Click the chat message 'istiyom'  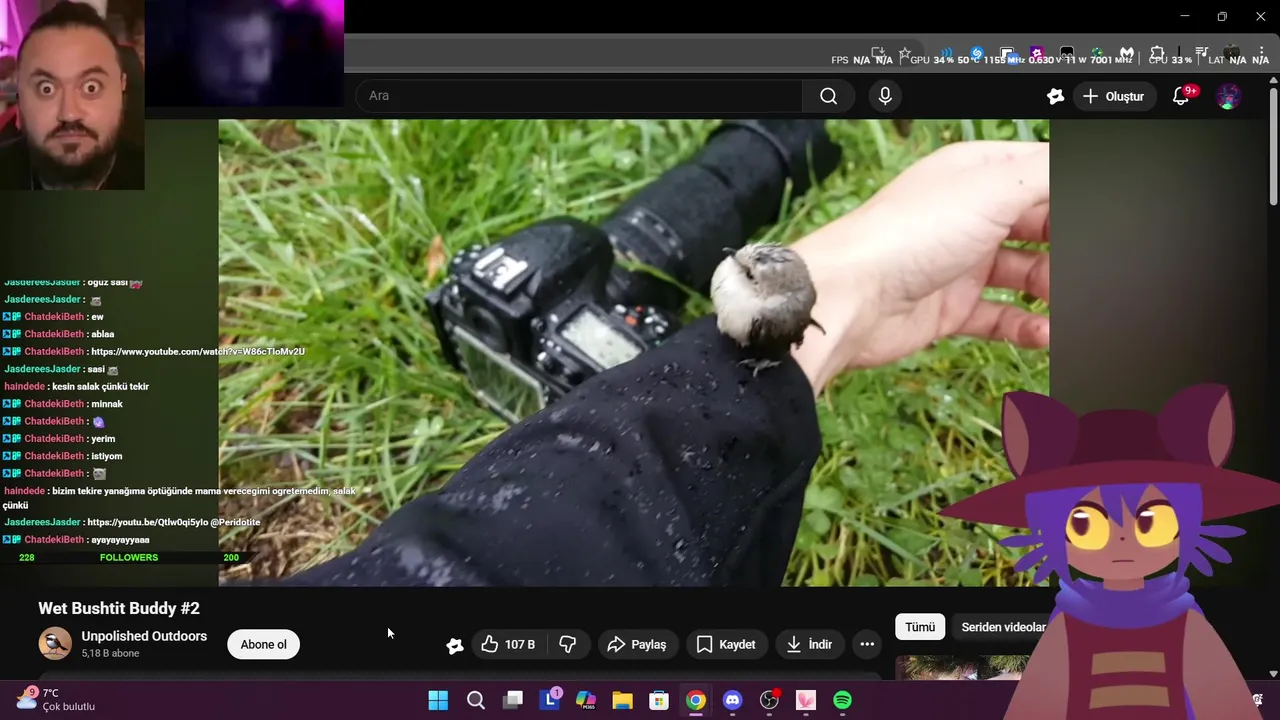(x=106, y=457)
